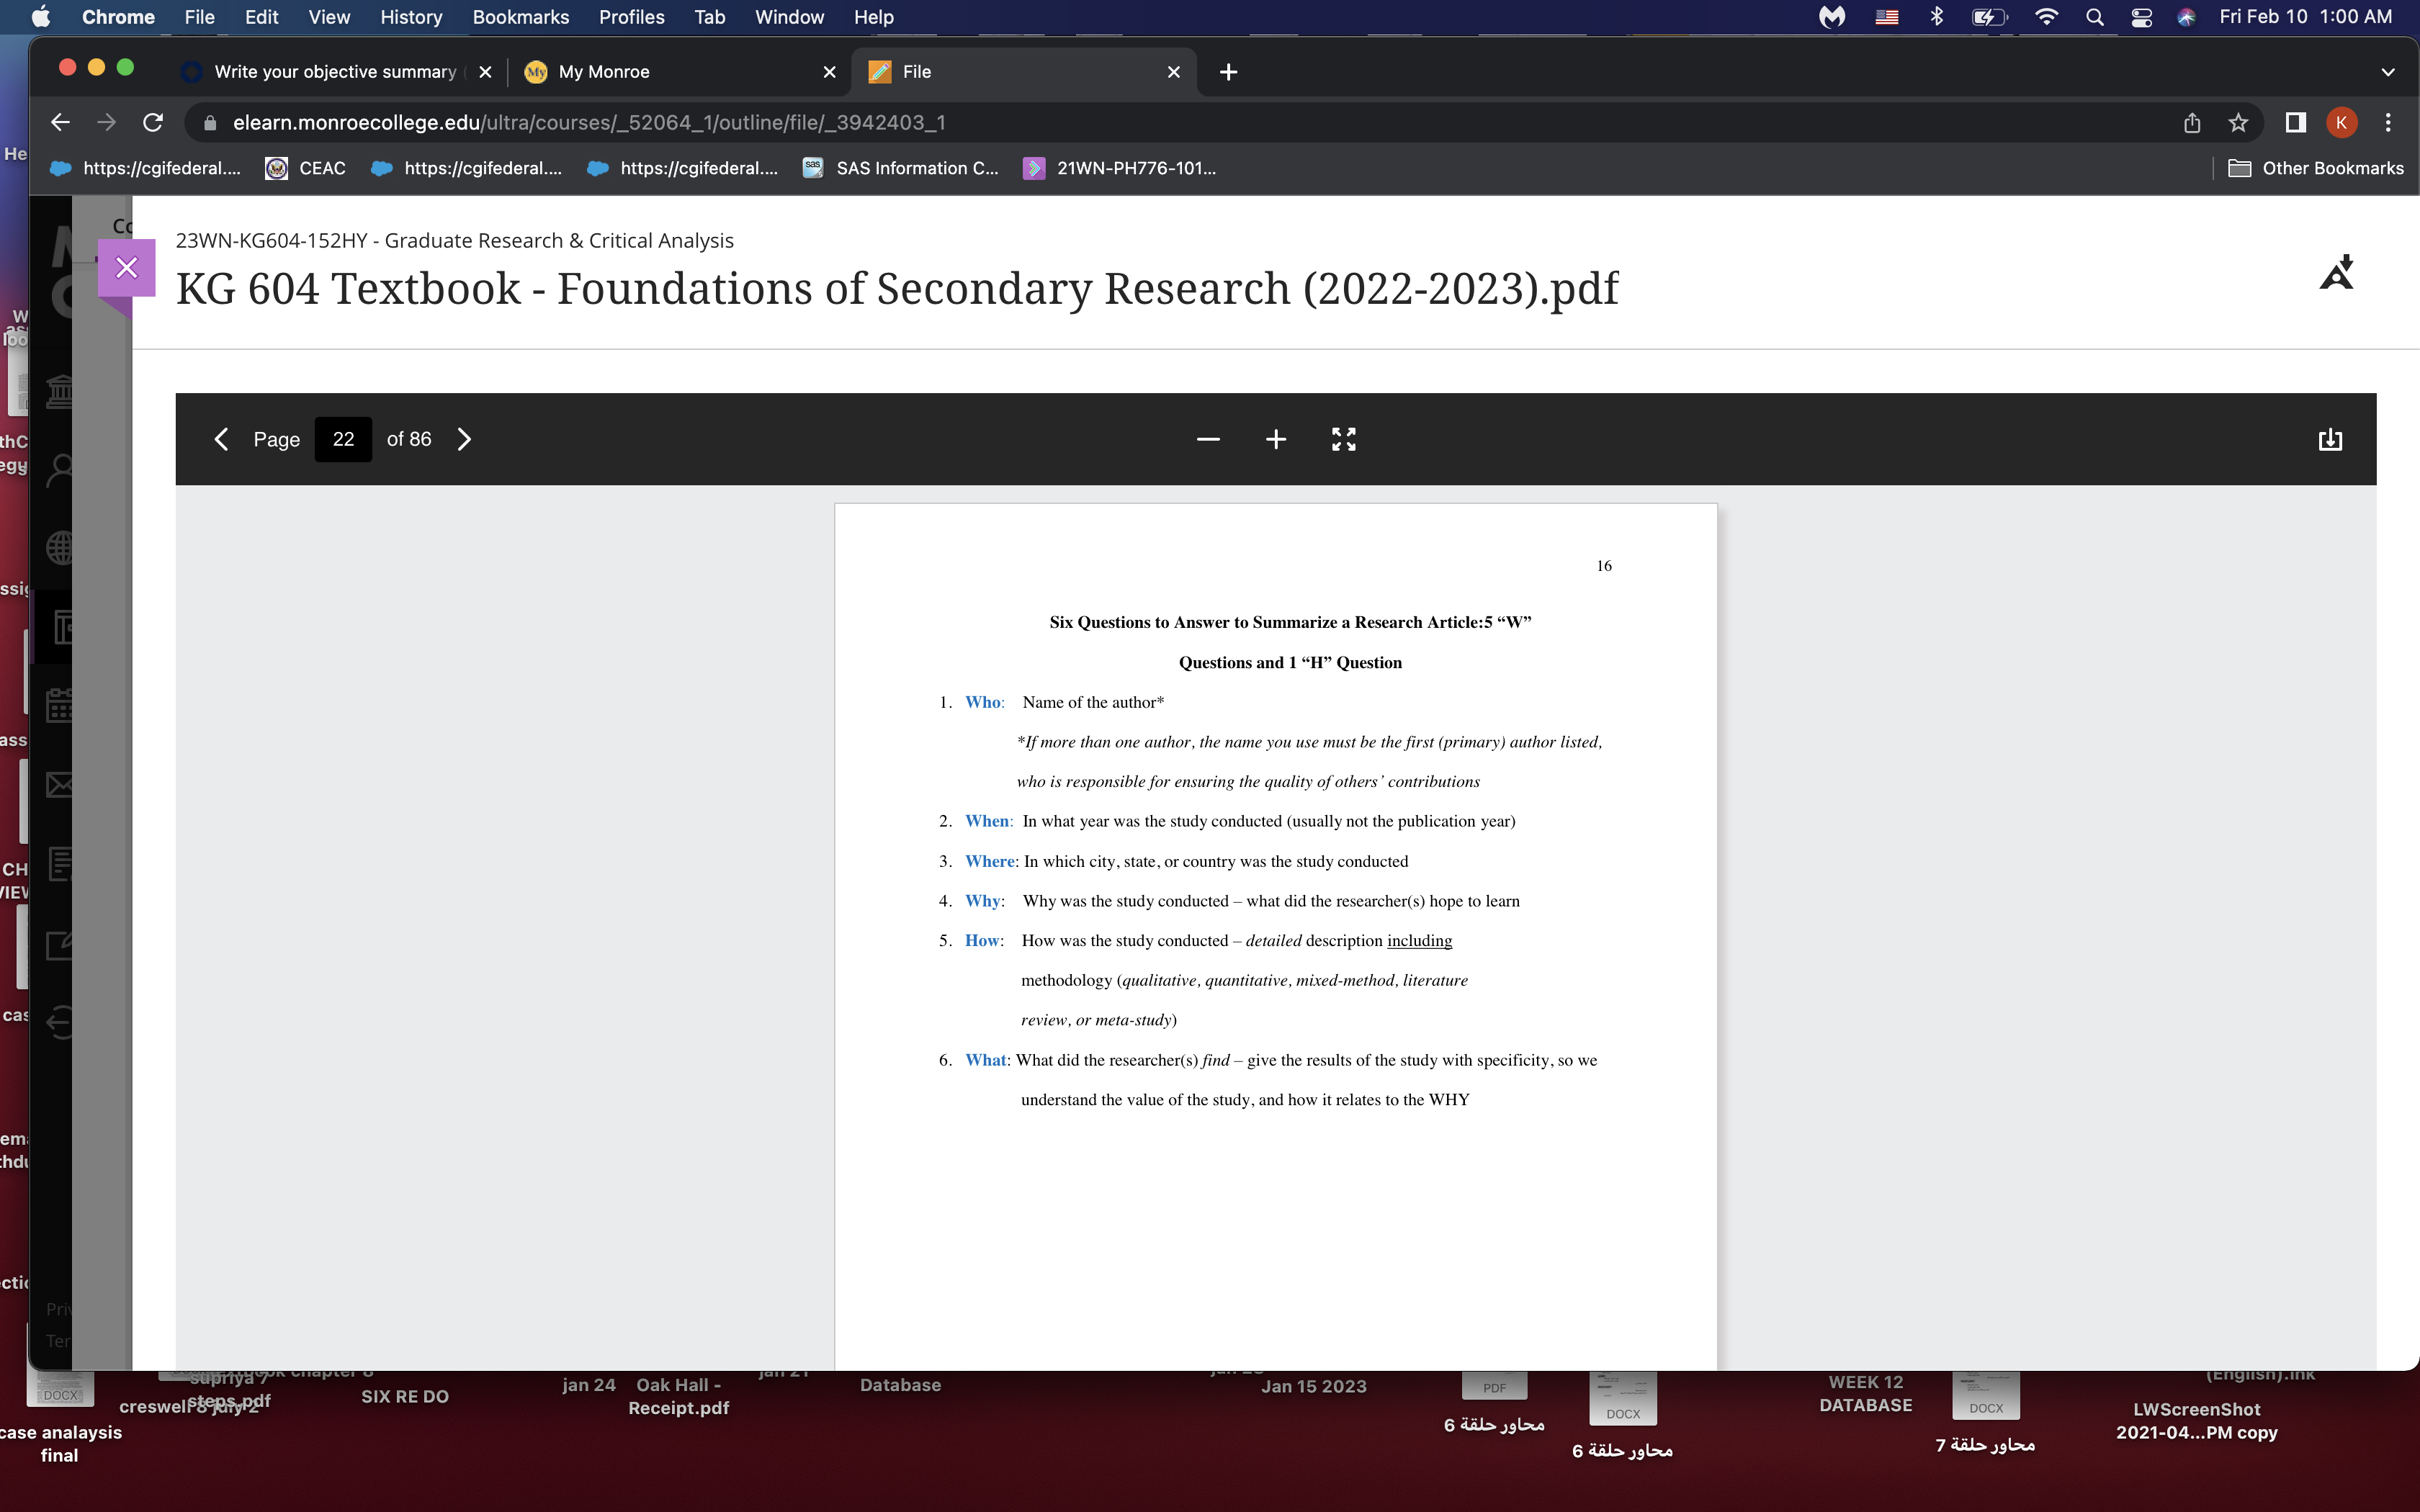
Task: Zoom out the PDF with minus icon
Action: (x=1208, y=439)
